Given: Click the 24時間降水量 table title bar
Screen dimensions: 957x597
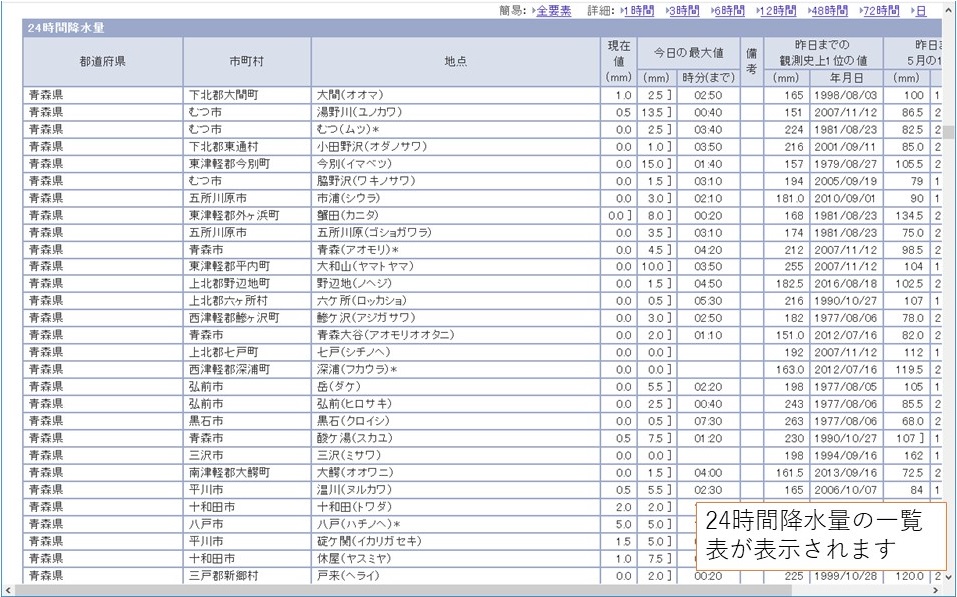Looking at the screenshot, I should [x=482, y=28].
